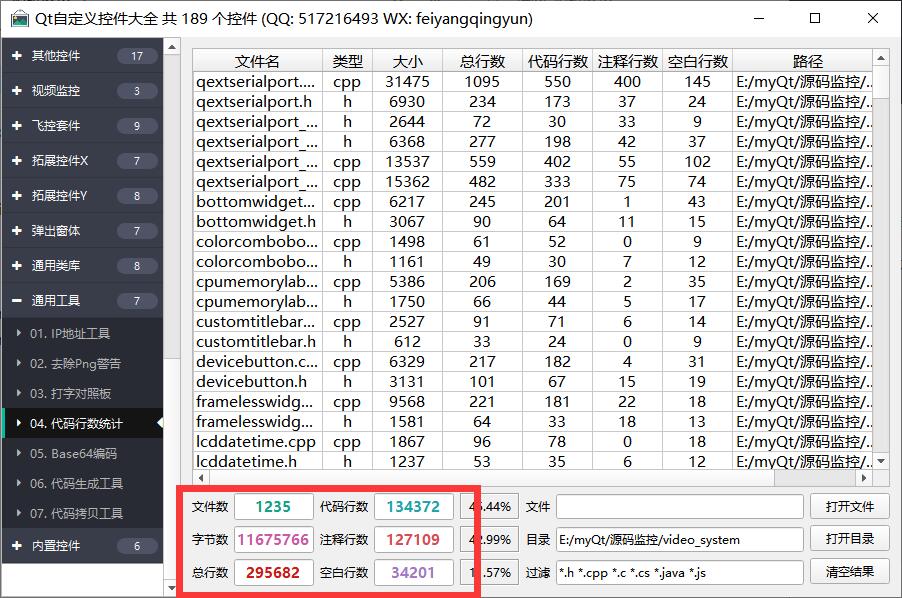Click the 文件 path input field

point(680,507)
